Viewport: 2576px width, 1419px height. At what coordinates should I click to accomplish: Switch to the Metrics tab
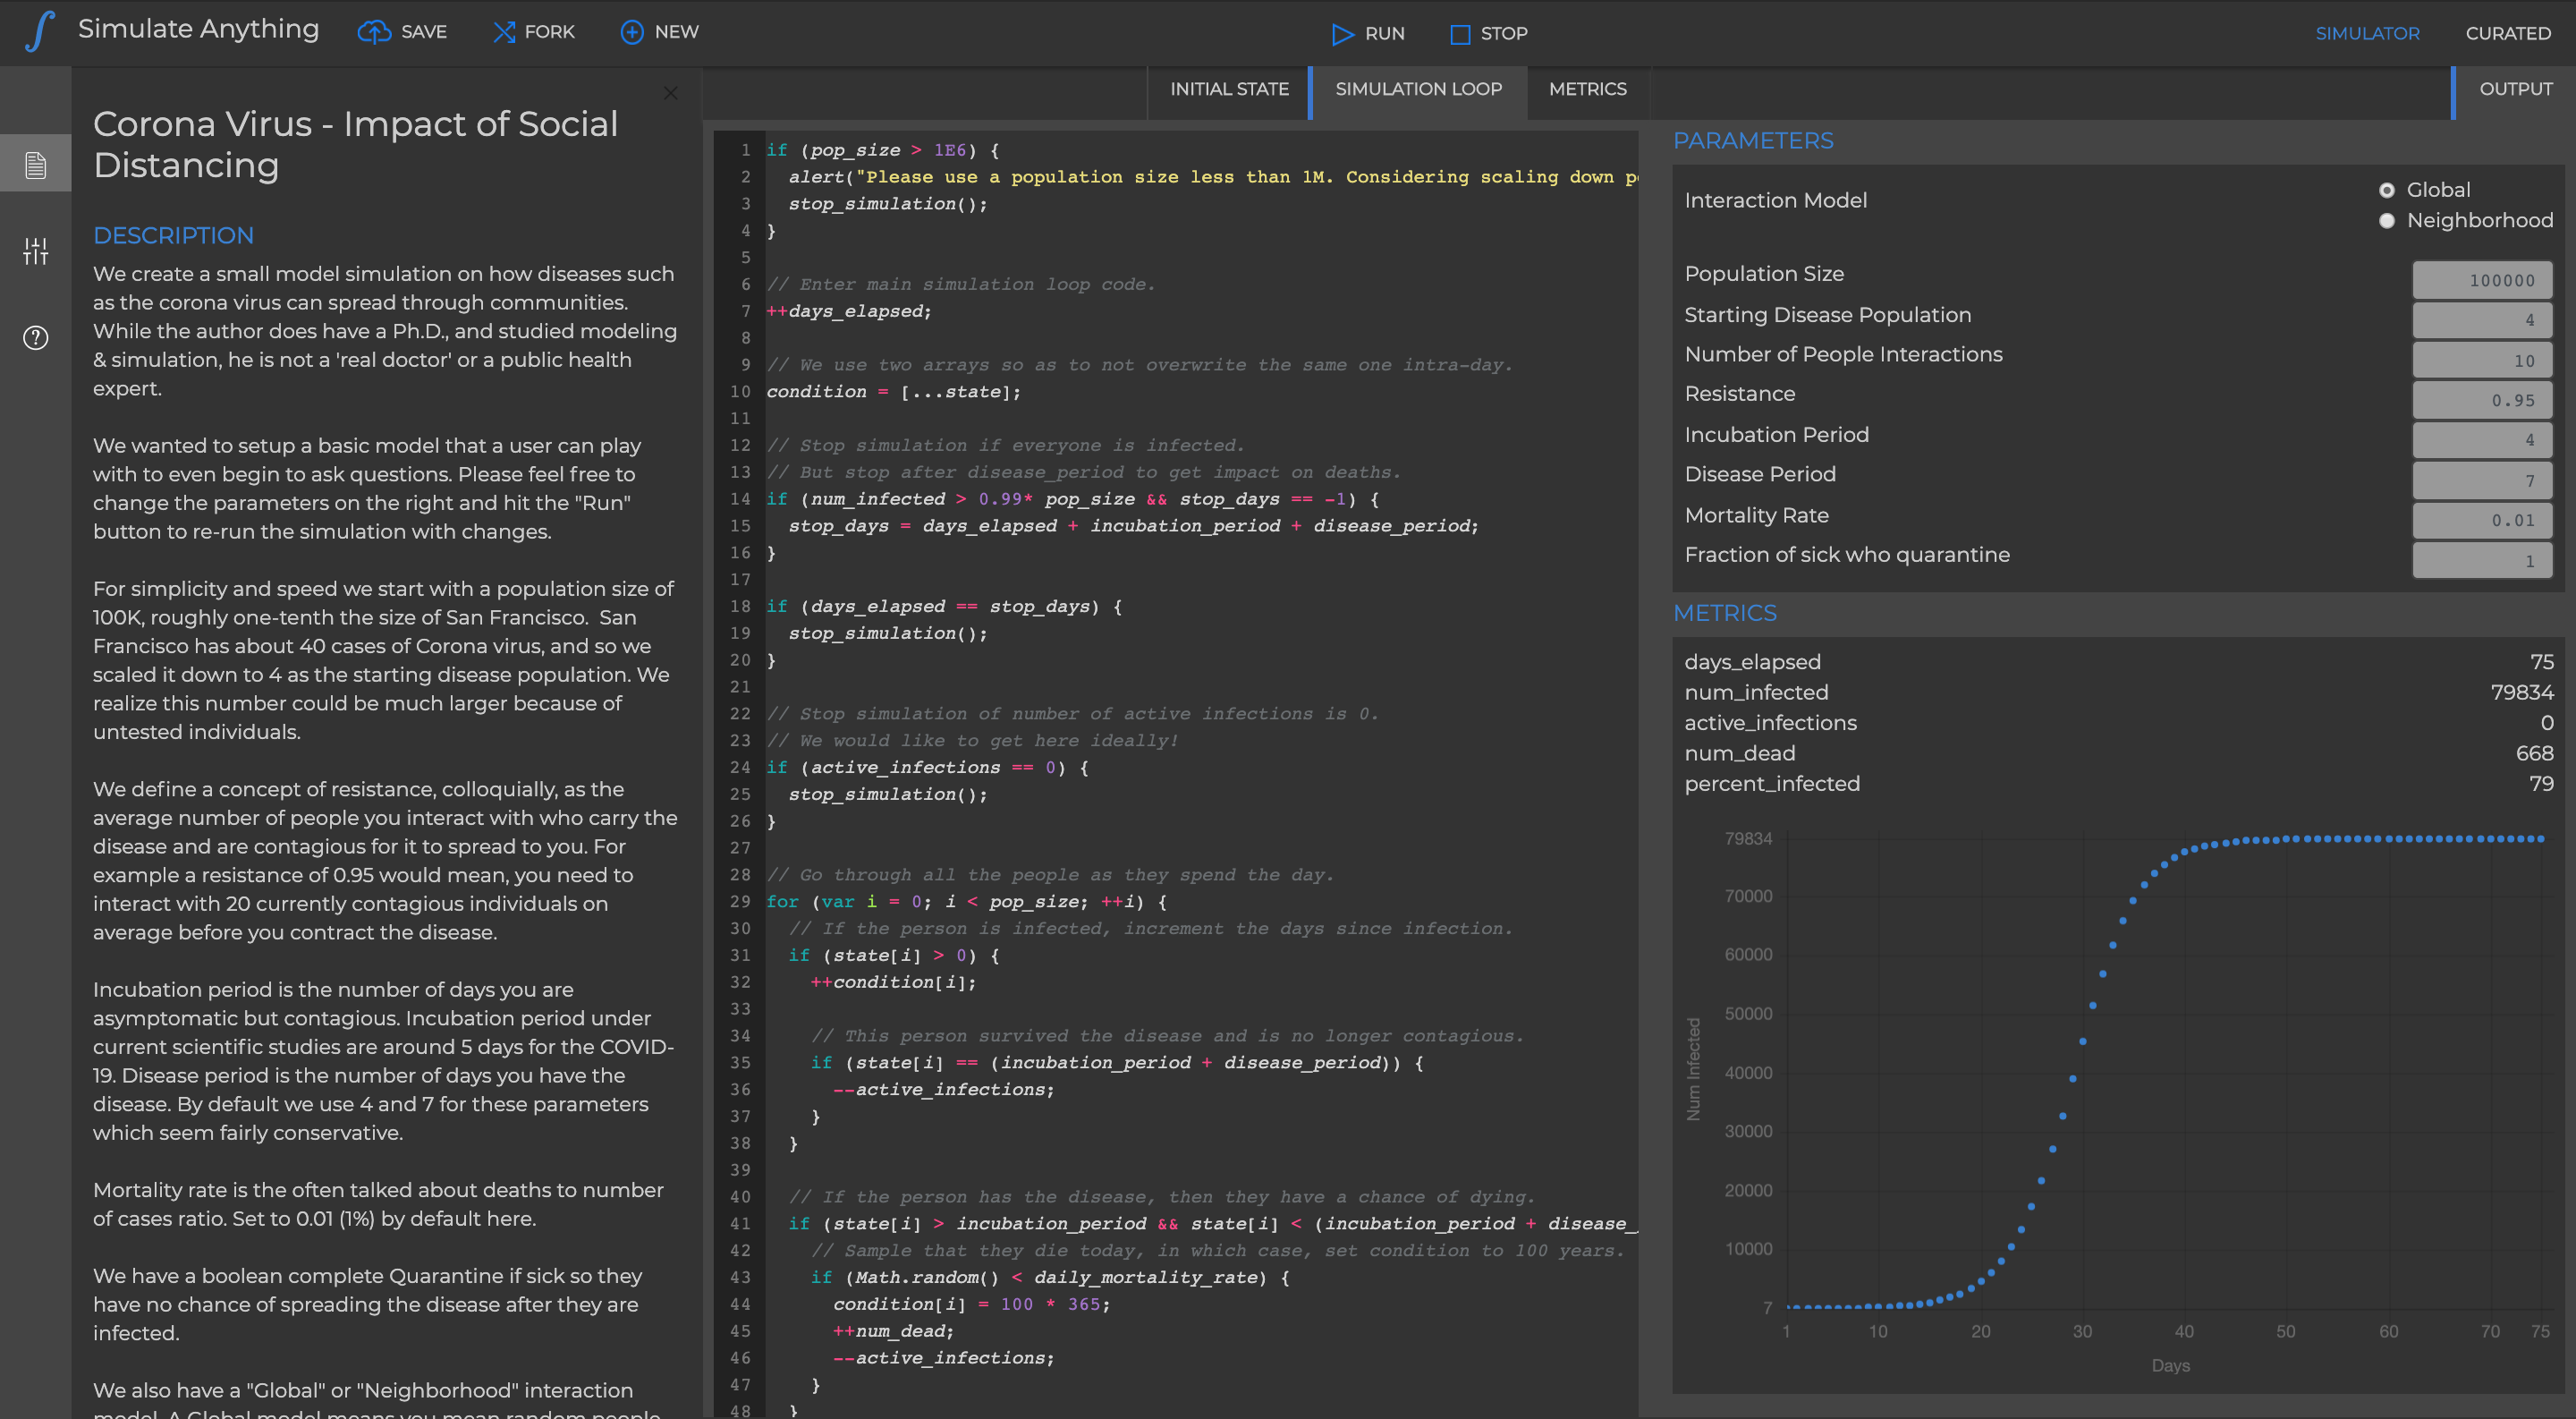(1587, 89)
